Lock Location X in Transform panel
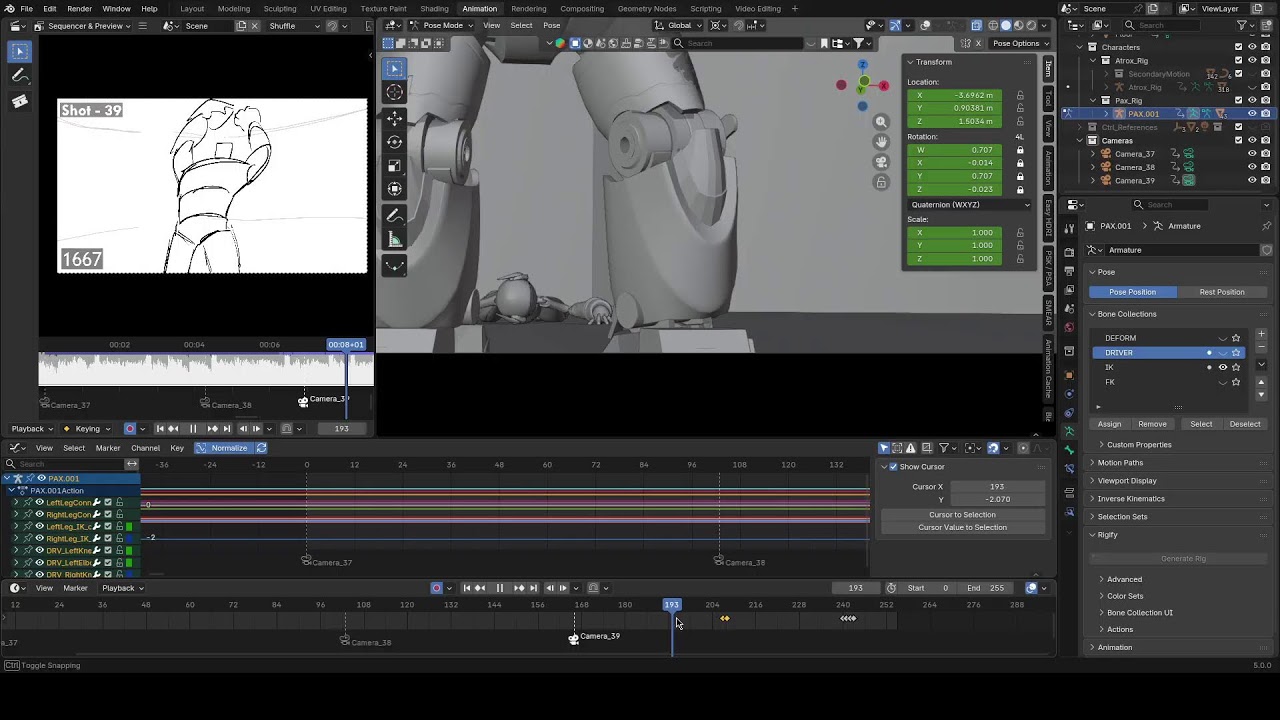 [1020, 95]
